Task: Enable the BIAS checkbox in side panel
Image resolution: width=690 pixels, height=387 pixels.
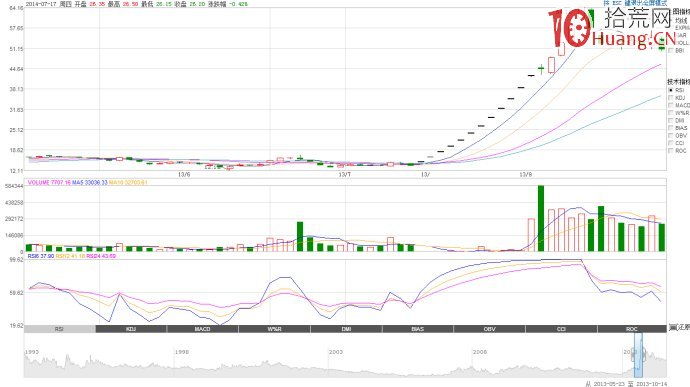Action: [671, 128]
